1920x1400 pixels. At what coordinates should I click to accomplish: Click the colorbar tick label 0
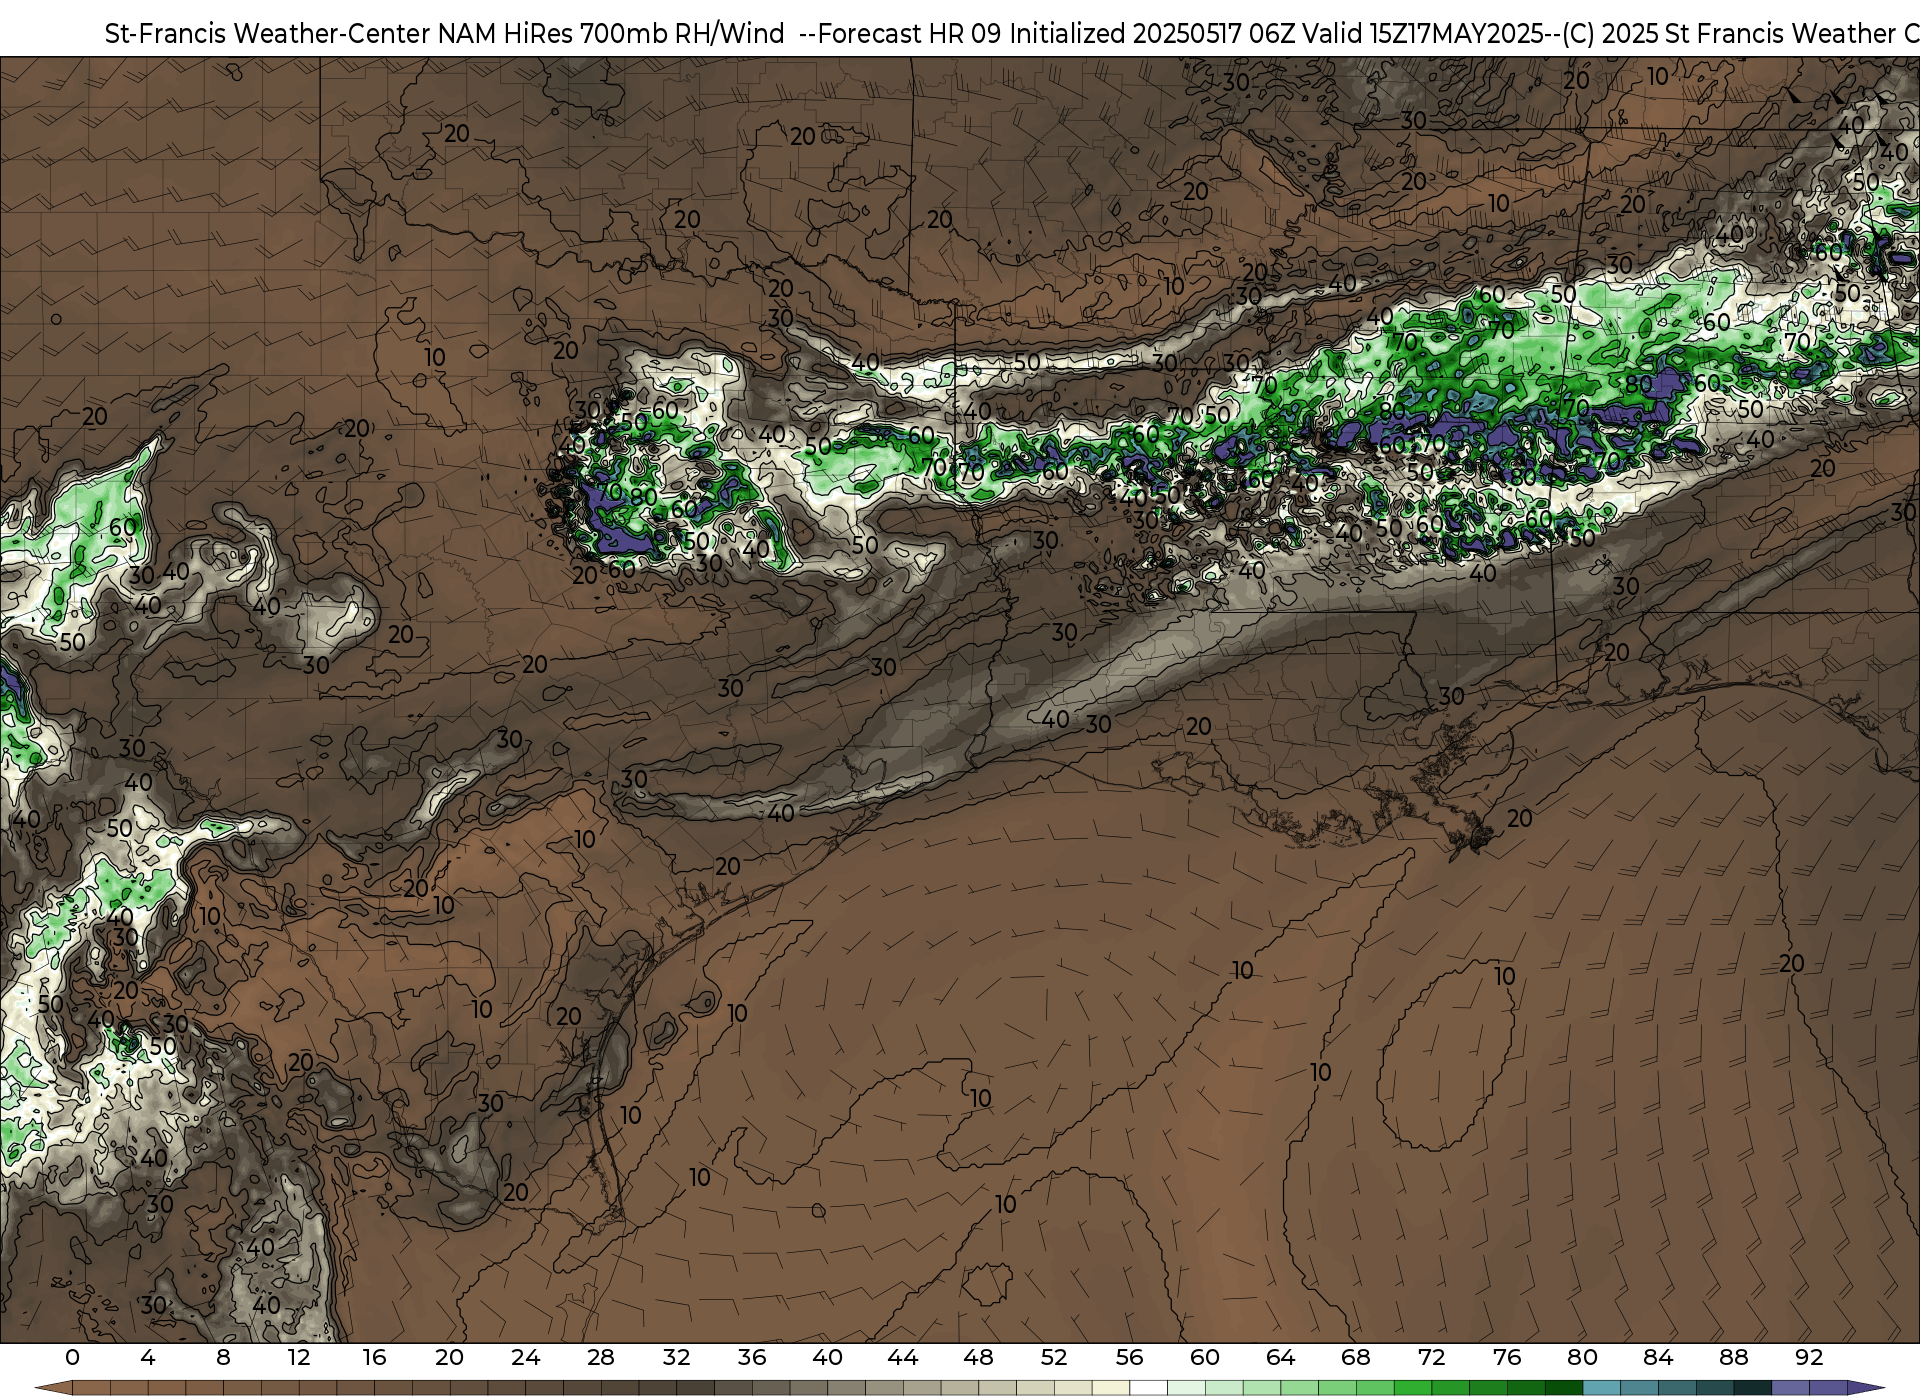72,1358
